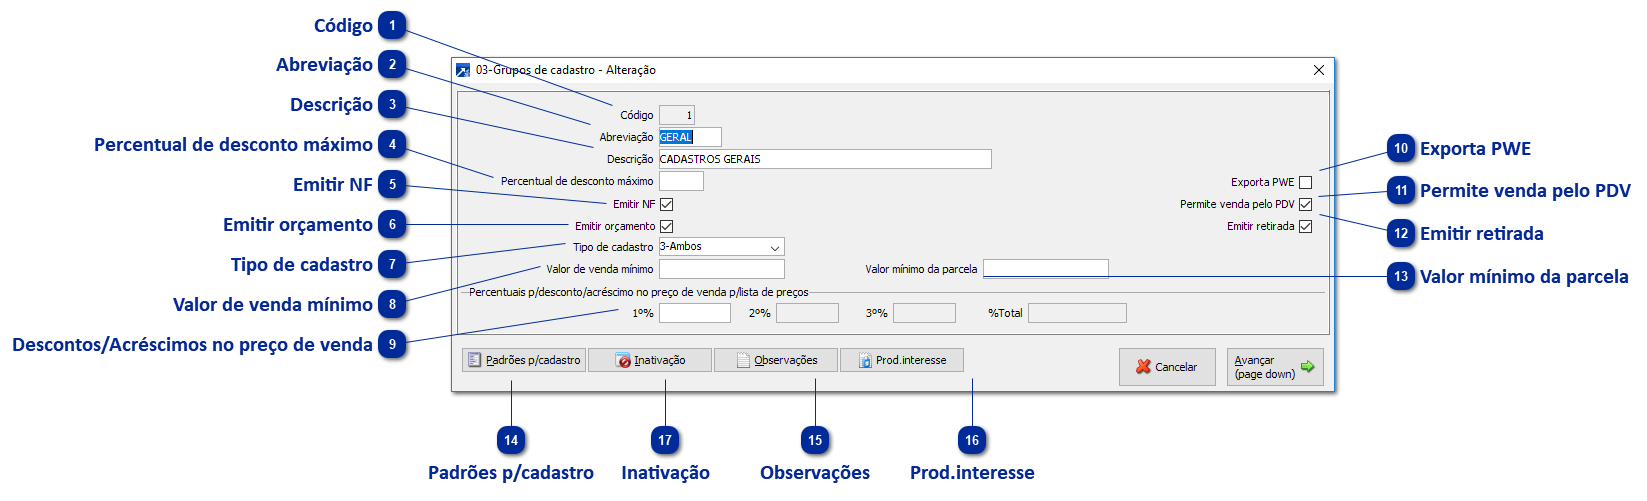Toggle the Emitir orçamento checkbox

[666, 226]
